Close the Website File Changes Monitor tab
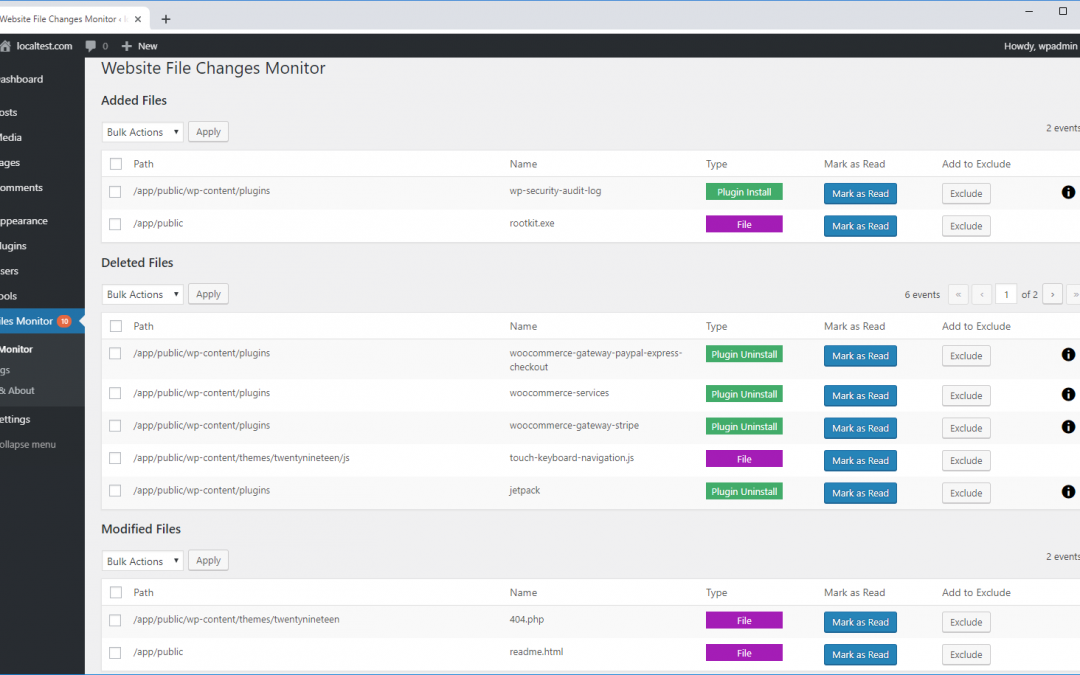This screenshot has width=1080, height=675. (138, 19)
